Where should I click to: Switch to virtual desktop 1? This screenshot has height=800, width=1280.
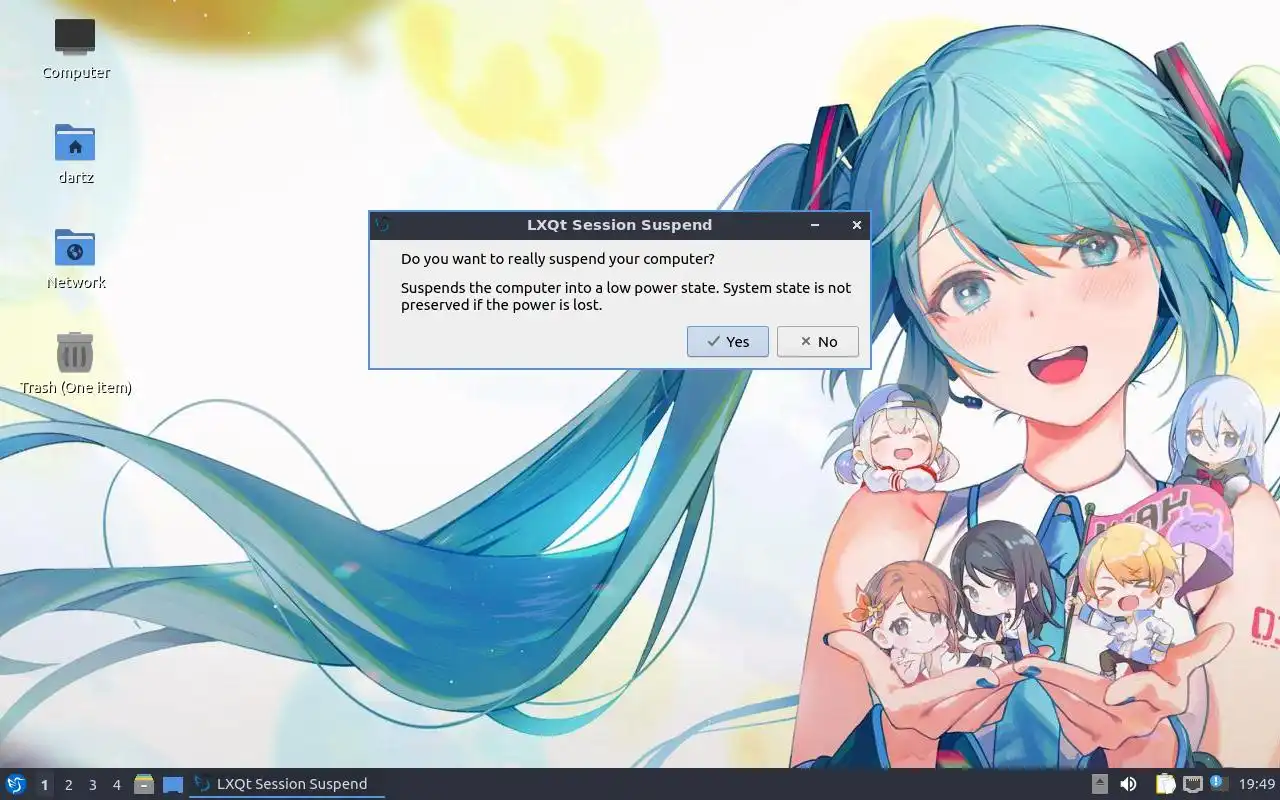(44, 785)
